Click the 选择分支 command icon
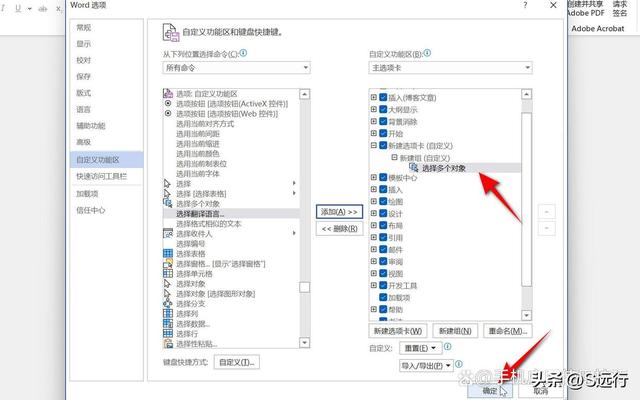640x400 pixels. [x=168, y=303]
